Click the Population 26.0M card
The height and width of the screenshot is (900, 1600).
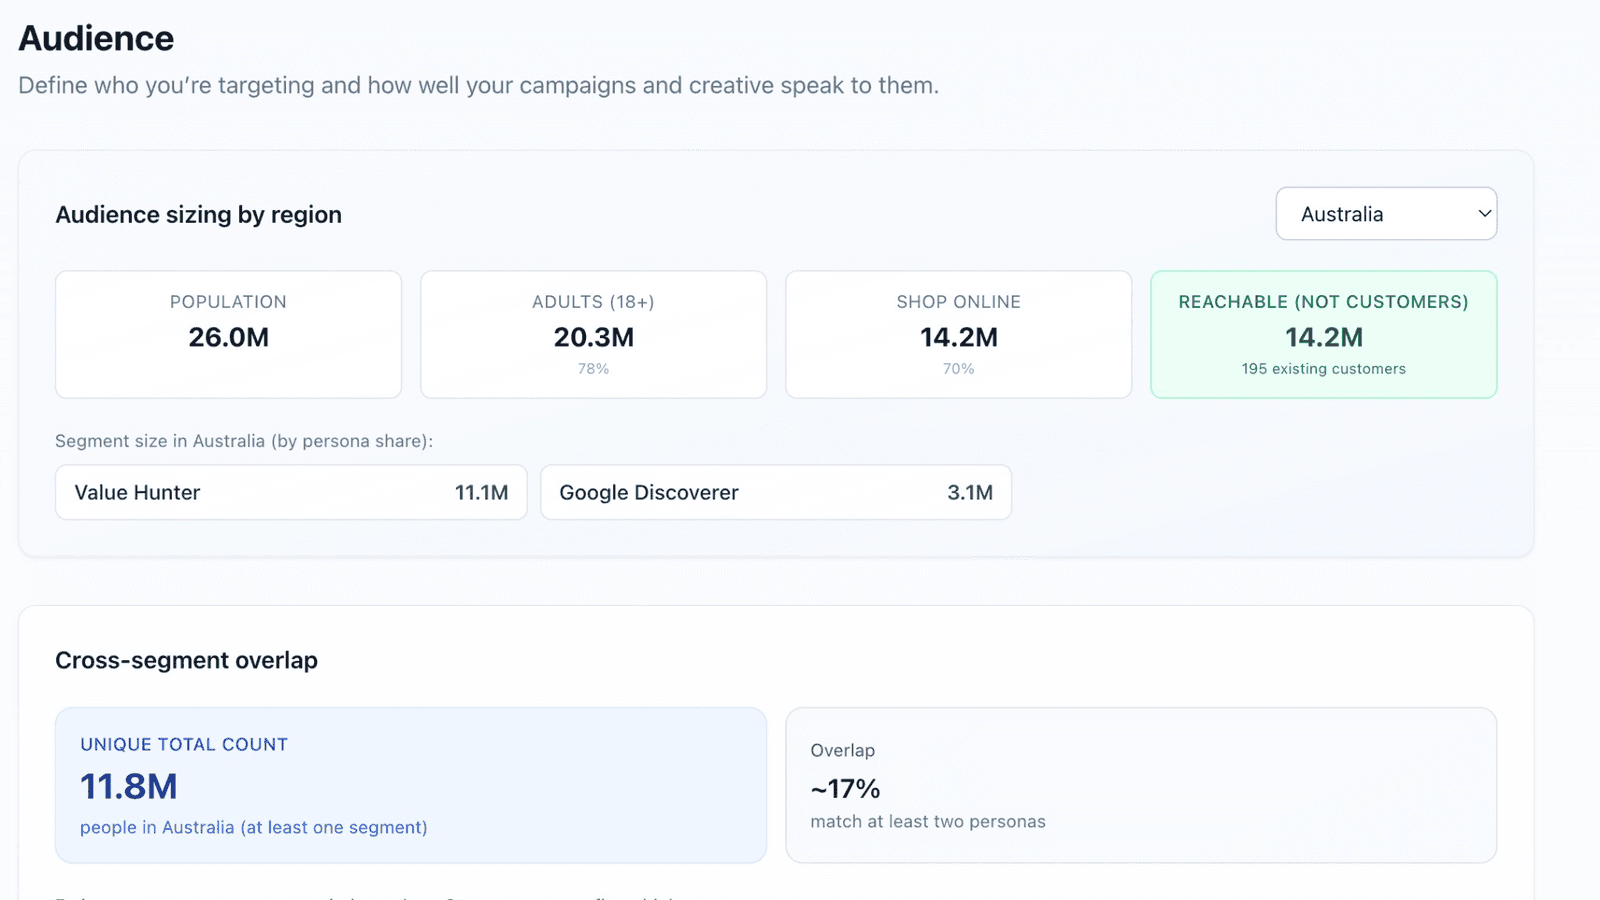(228, 334)
